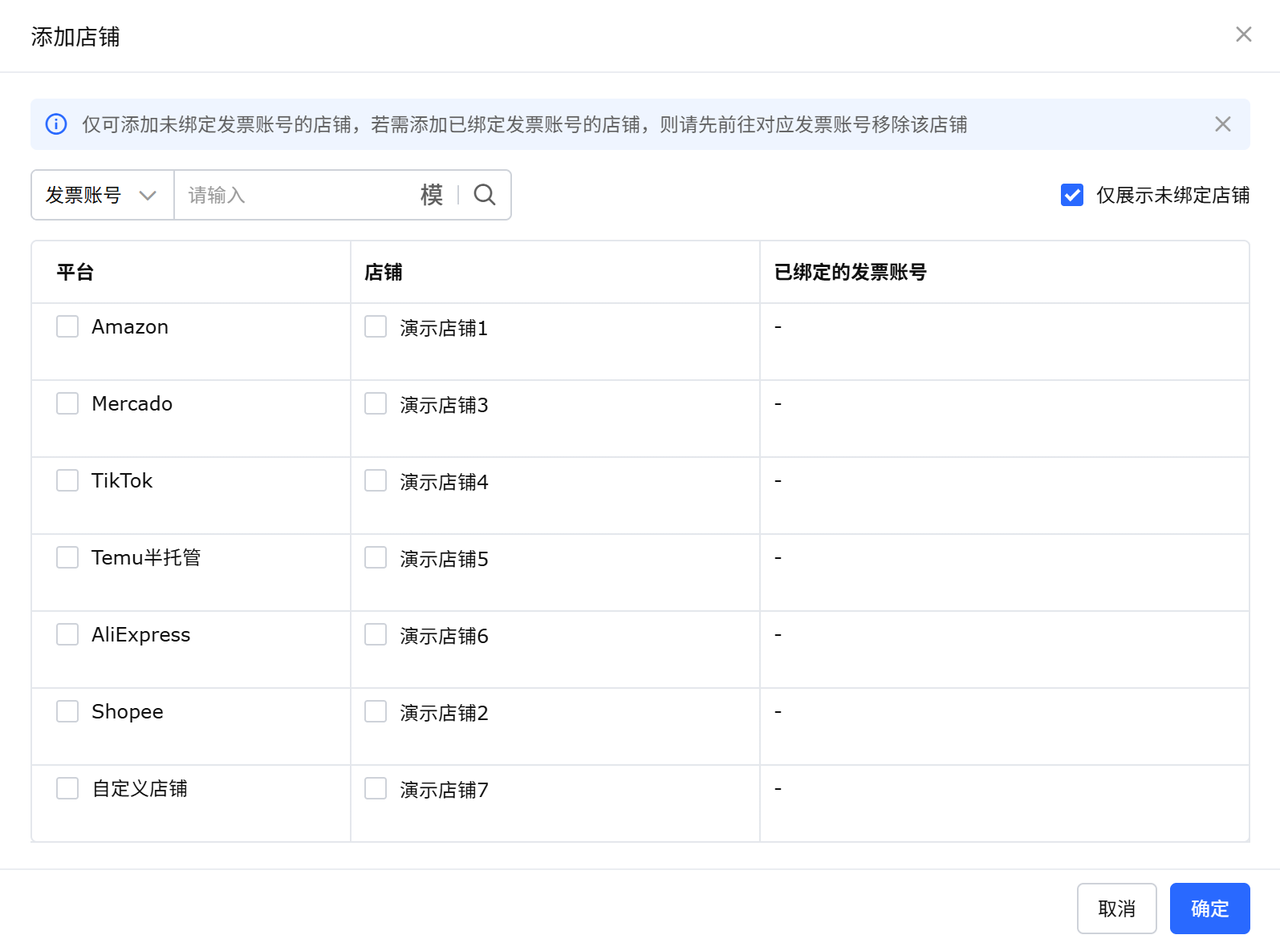Select the 演示店铺7 checkbox
1280x943 pixels.
(375, 789)
